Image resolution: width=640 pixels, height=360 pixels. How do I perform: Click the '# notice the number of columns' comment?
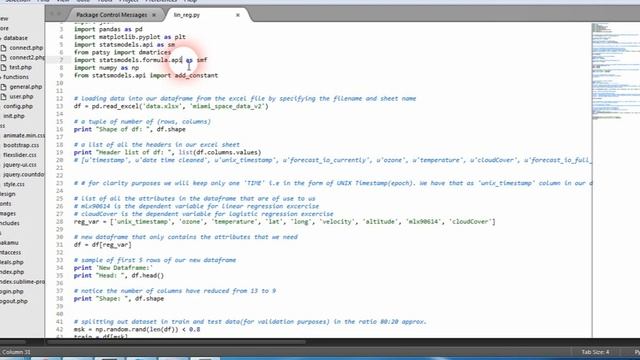tap(175, 291)
